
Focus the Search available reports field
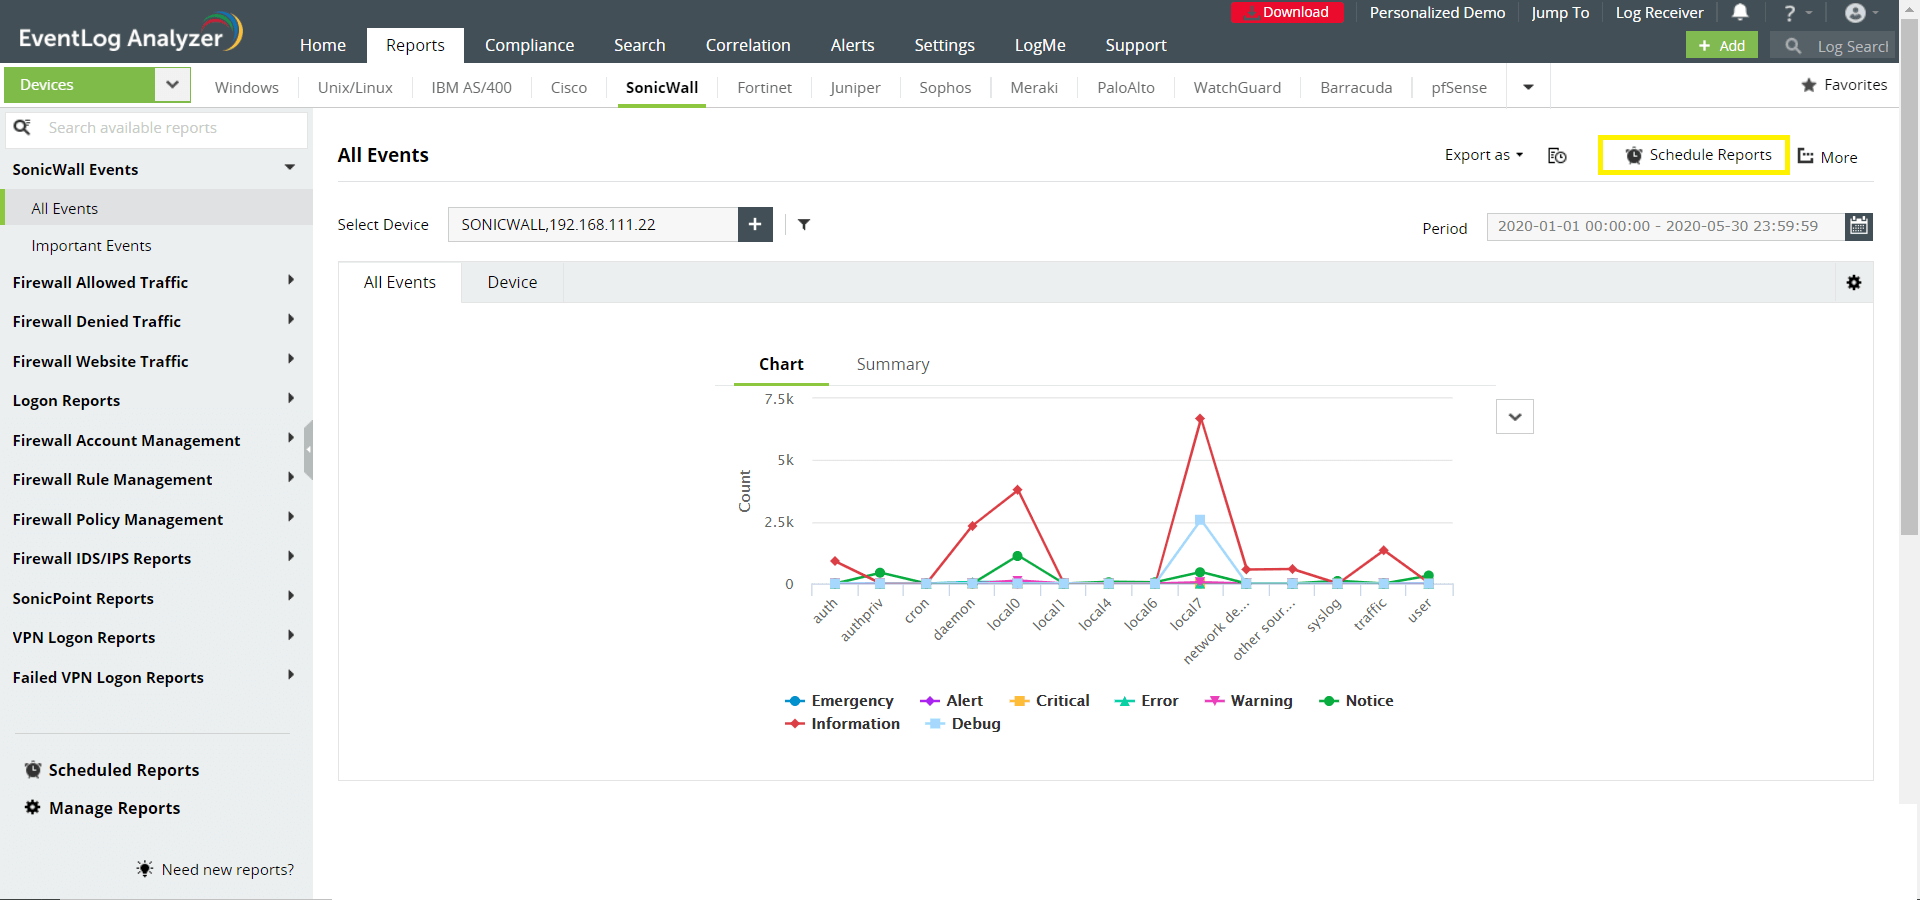(x=158, y=128)
